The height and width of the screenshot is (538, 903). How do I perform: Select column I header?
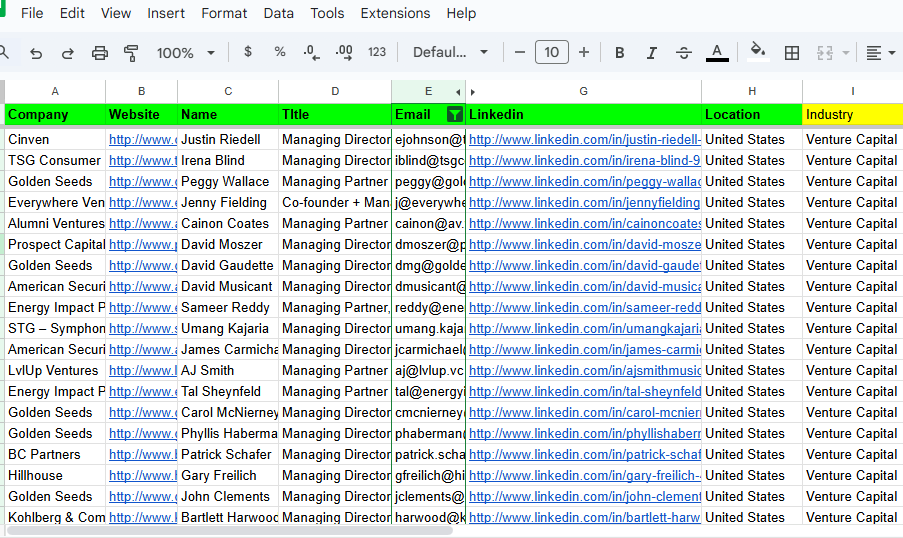[852, 91]
